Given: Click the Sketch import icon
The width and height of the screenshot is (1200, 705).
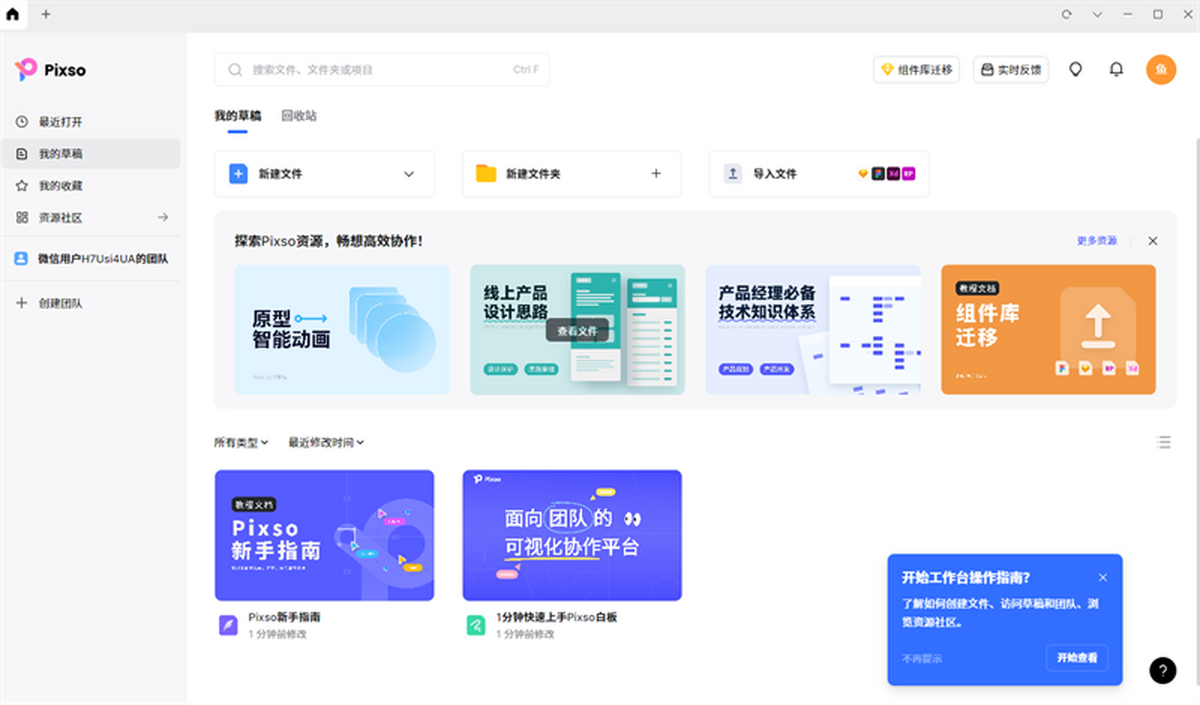Looking at the screenshot, I should tap(864, 174).
